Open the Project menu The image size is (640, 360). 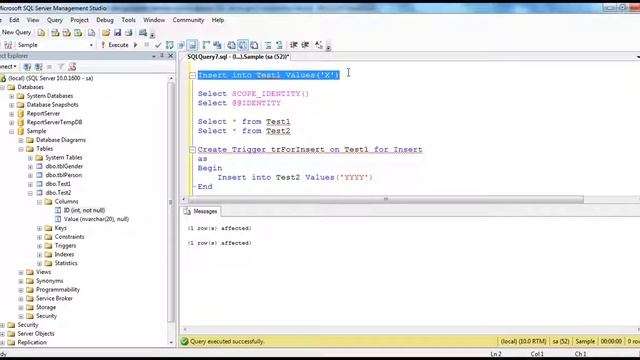click(79, 20)
